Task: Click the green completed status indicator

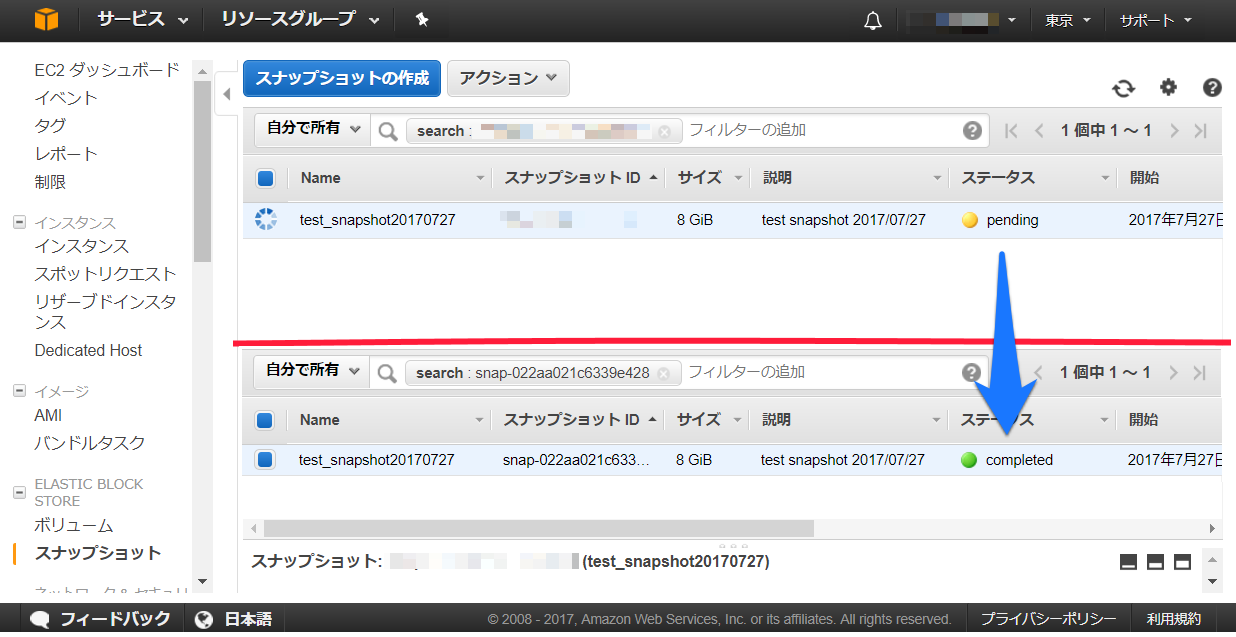Action: coord(968,460)
